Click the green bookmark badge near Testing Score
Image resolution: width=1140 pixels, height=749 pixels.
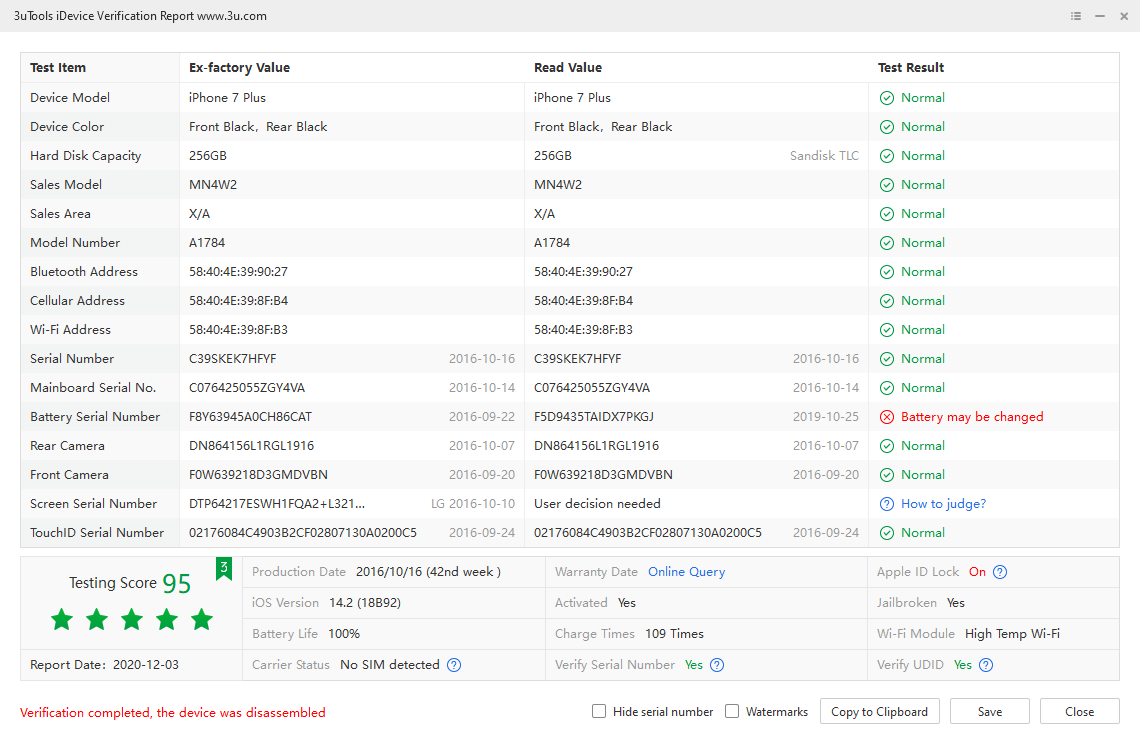point(224,569)
